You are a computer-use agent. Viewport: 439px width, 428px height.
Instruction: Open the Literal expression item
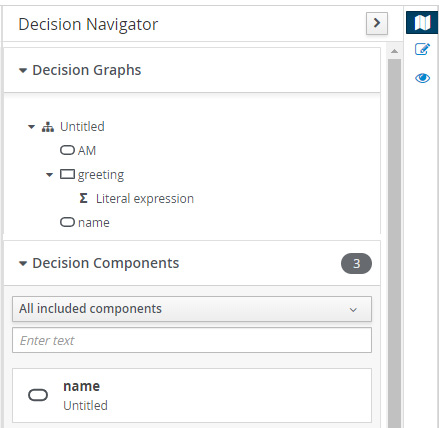pos(145,199)
